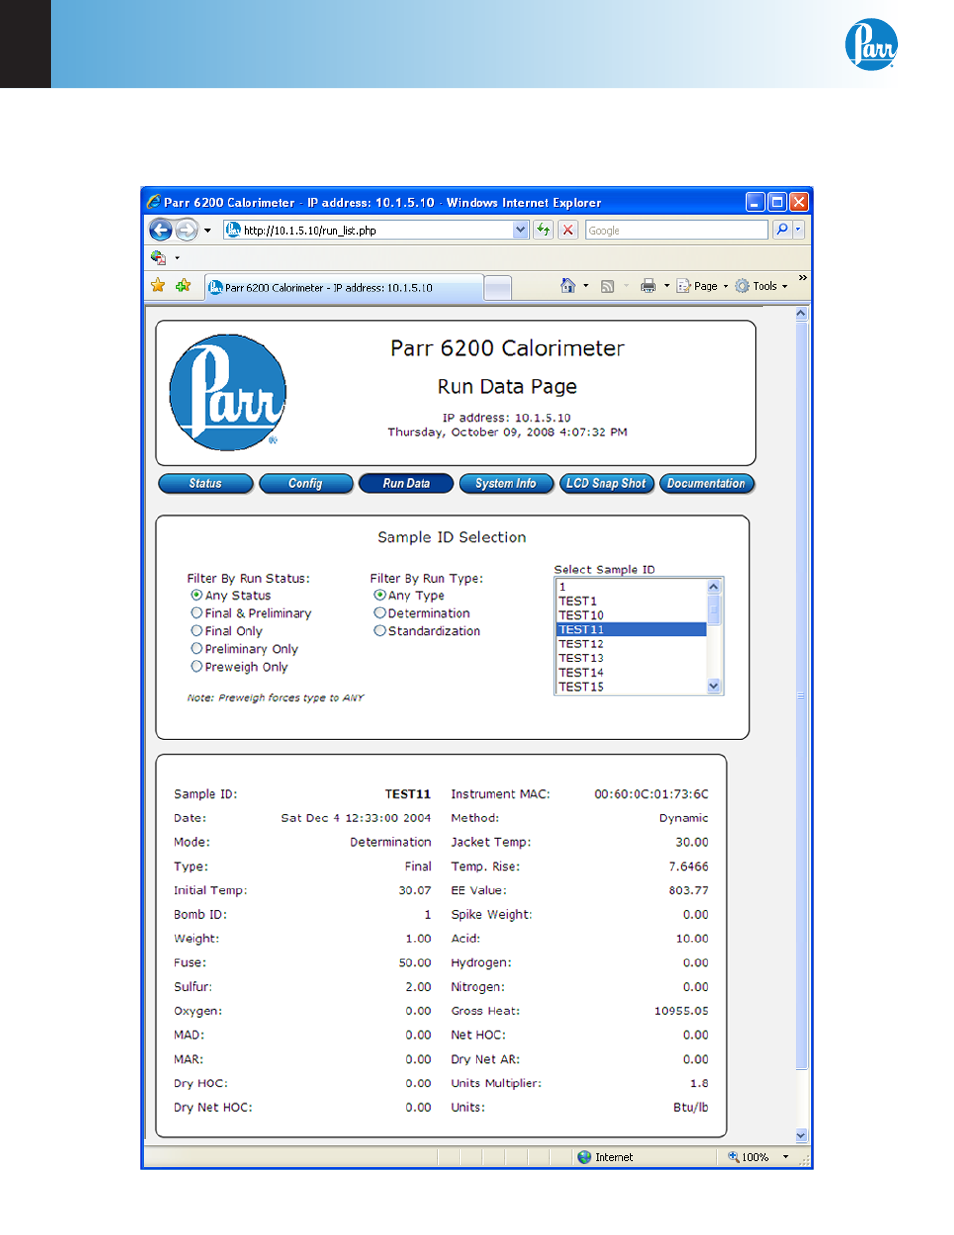Select Final & Preliminary run status filter
Image resolution: width=954 pixels, height=1235 pixels.
coord(197,613)
